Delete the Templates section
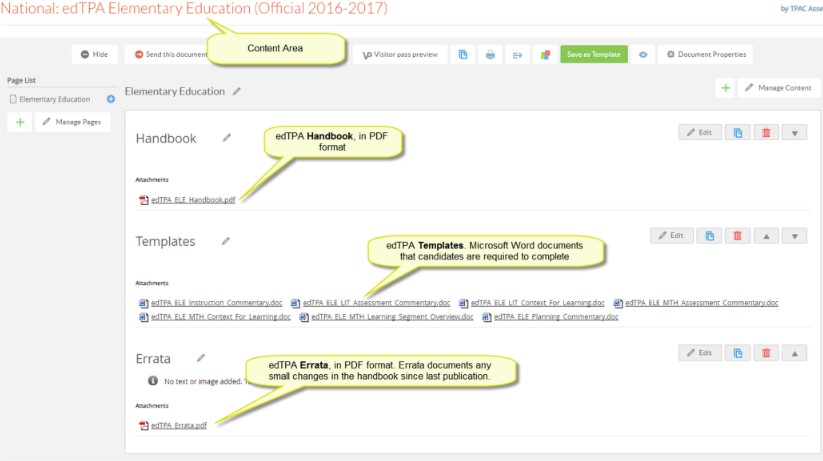 737,235
